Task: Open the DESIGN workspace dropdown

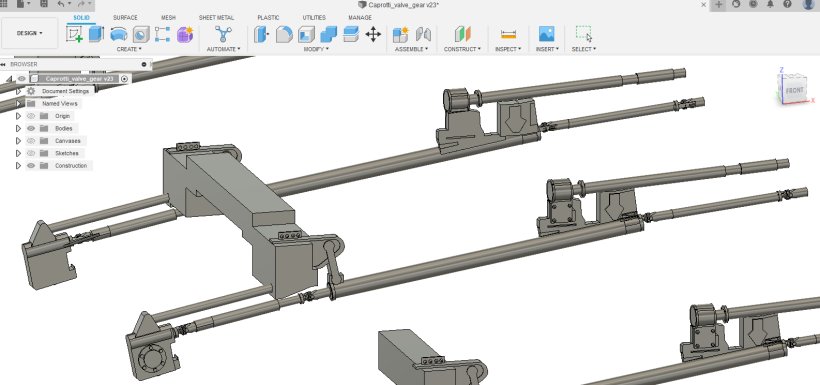Action: [30, 33]
